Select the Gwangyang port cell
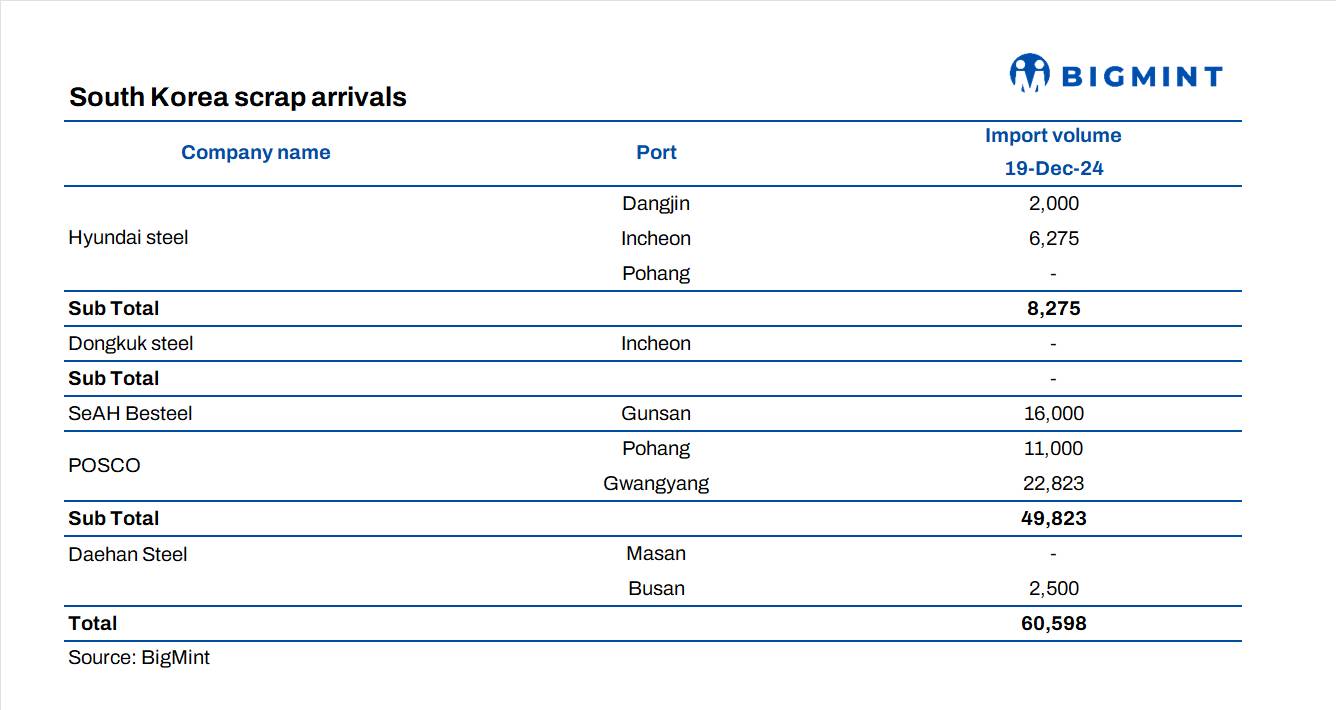The height and width of the screenshot is (710, 1336). click(x=656, y=483)
